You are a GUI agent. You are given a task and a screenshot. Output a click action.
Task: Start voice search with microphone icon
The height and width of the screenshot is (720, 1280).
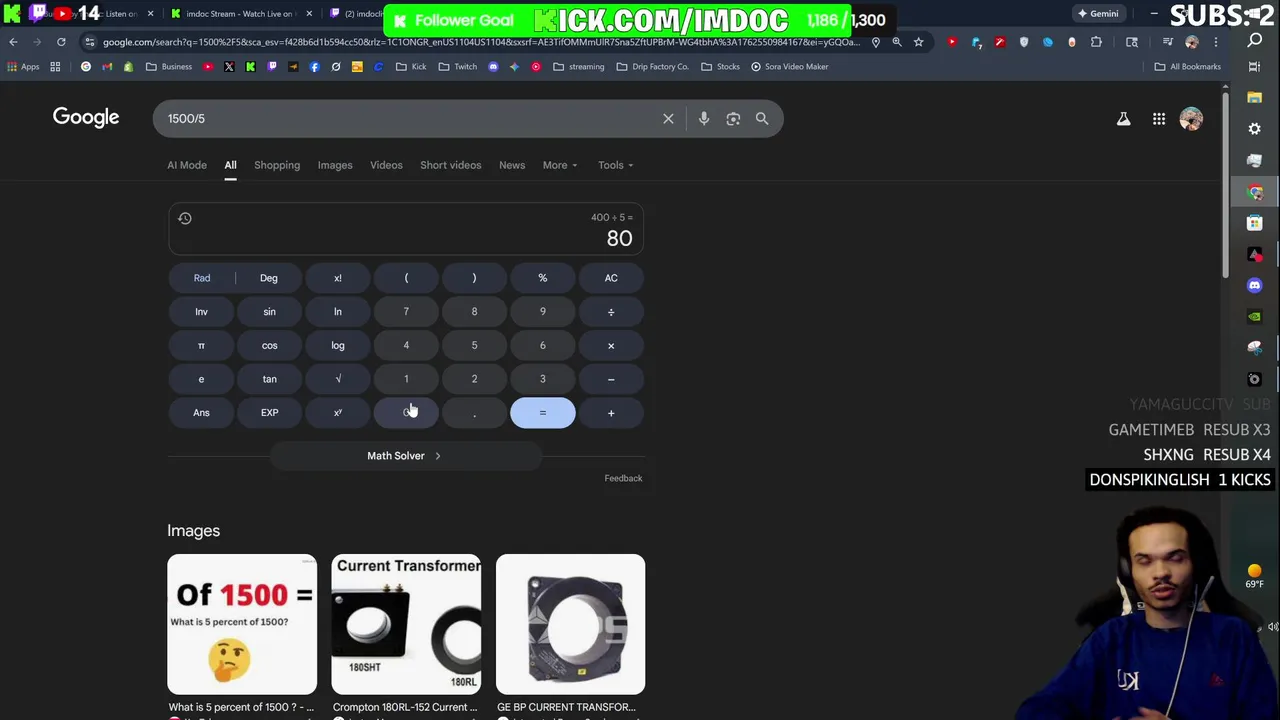click(704, 119)
